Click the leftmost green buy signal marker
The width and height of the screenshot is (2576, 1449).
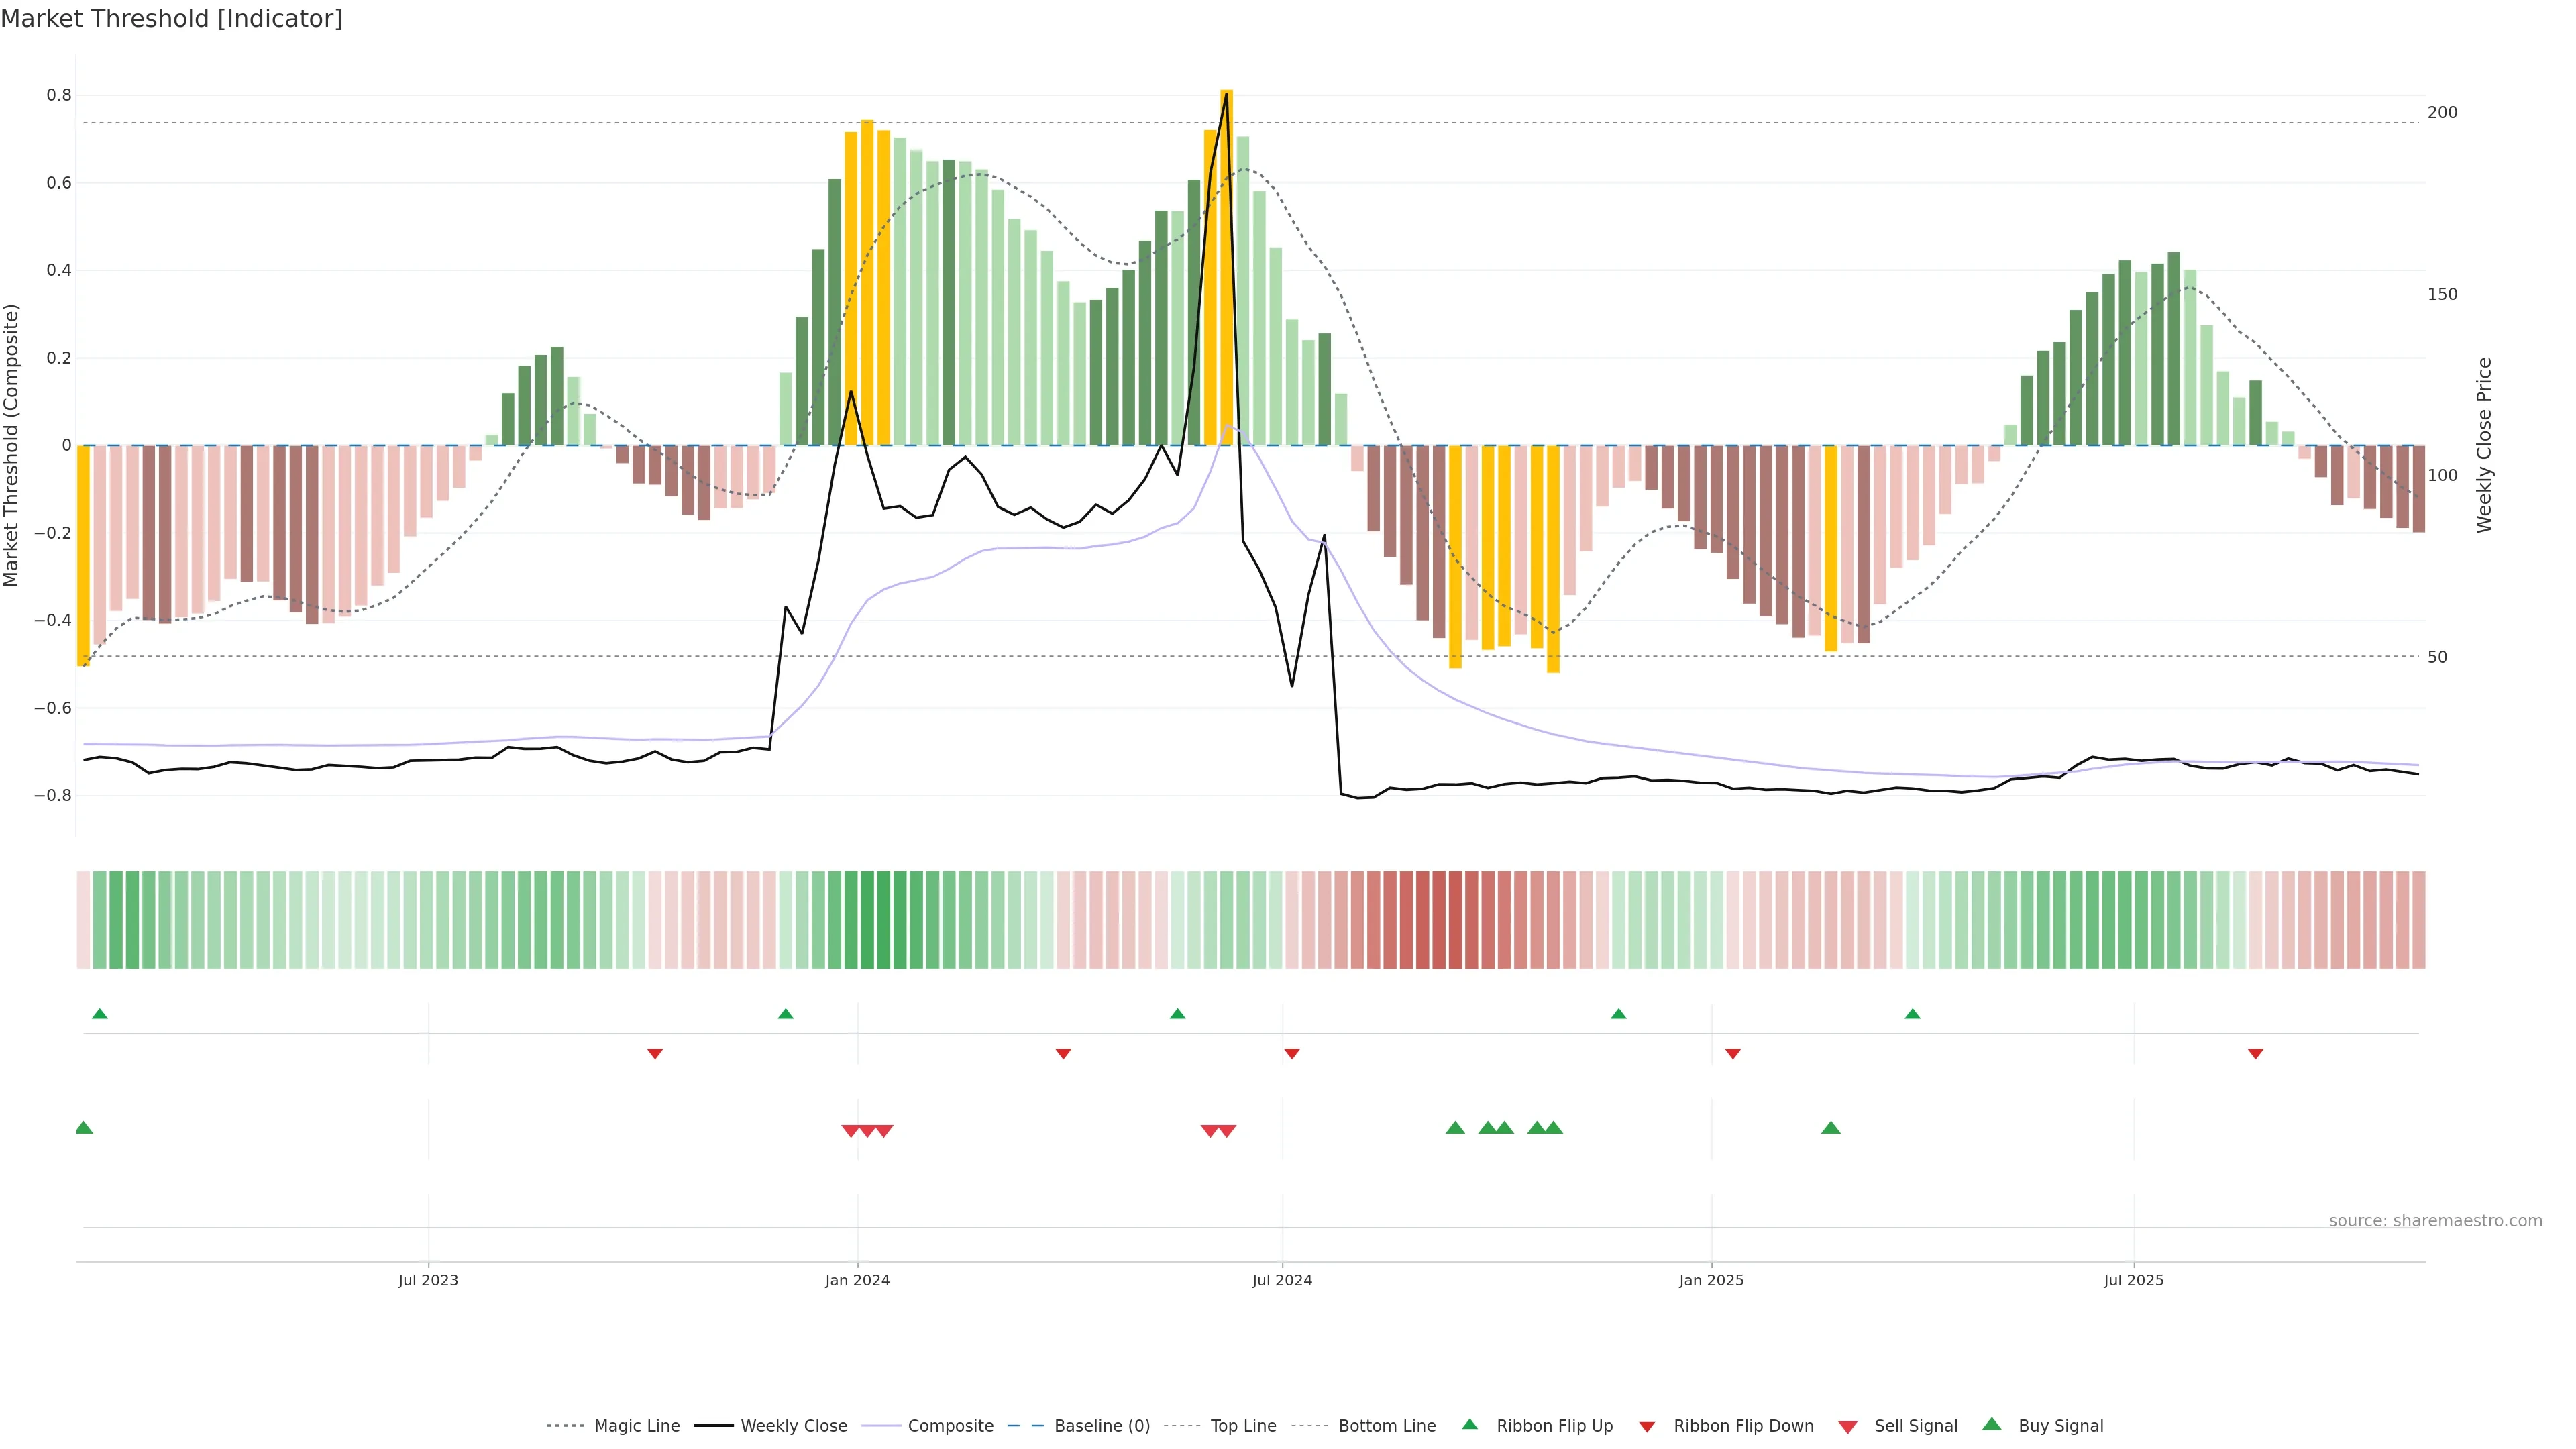tap(84, 1128)
